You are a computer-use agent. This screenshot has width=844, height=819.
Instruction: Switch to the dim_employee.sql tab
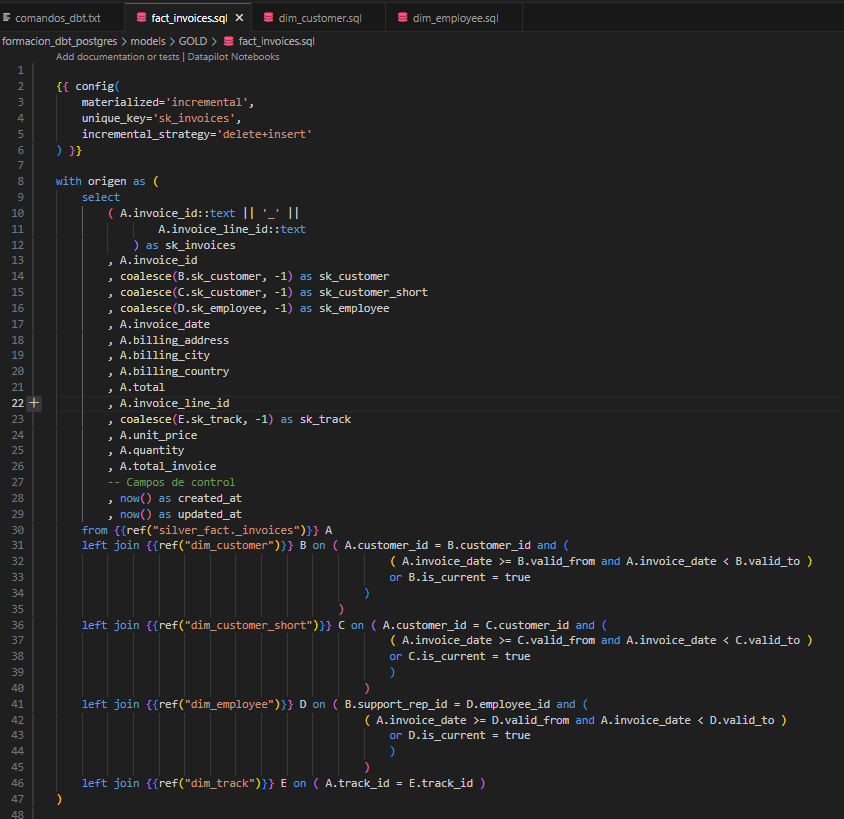pyautogui.click(x=455, y=18)
